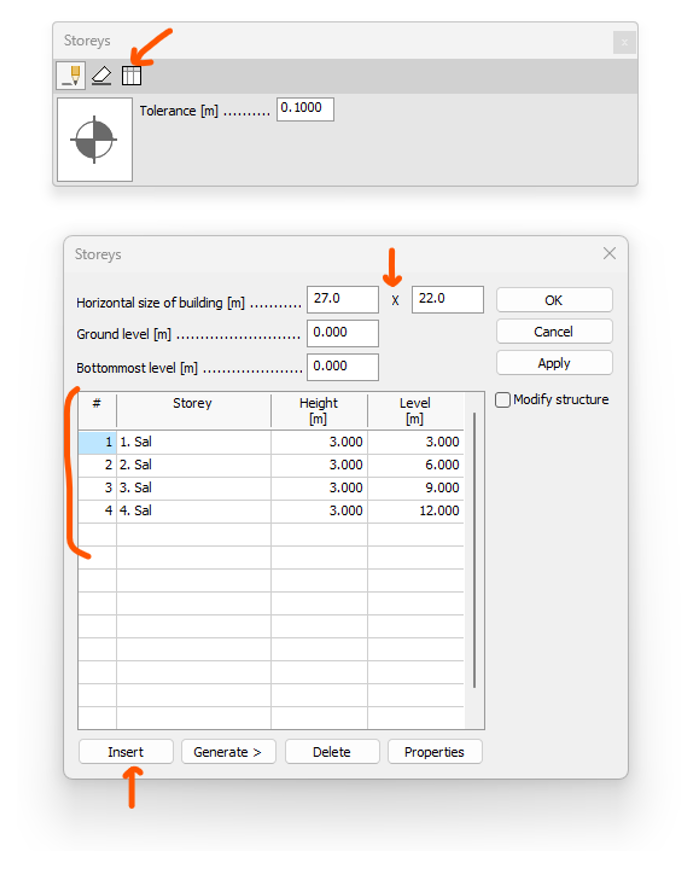Viewport: 691px width, 878px height.
Task: Select the eraser delete storey tool
Action: (x=101, y=76)
